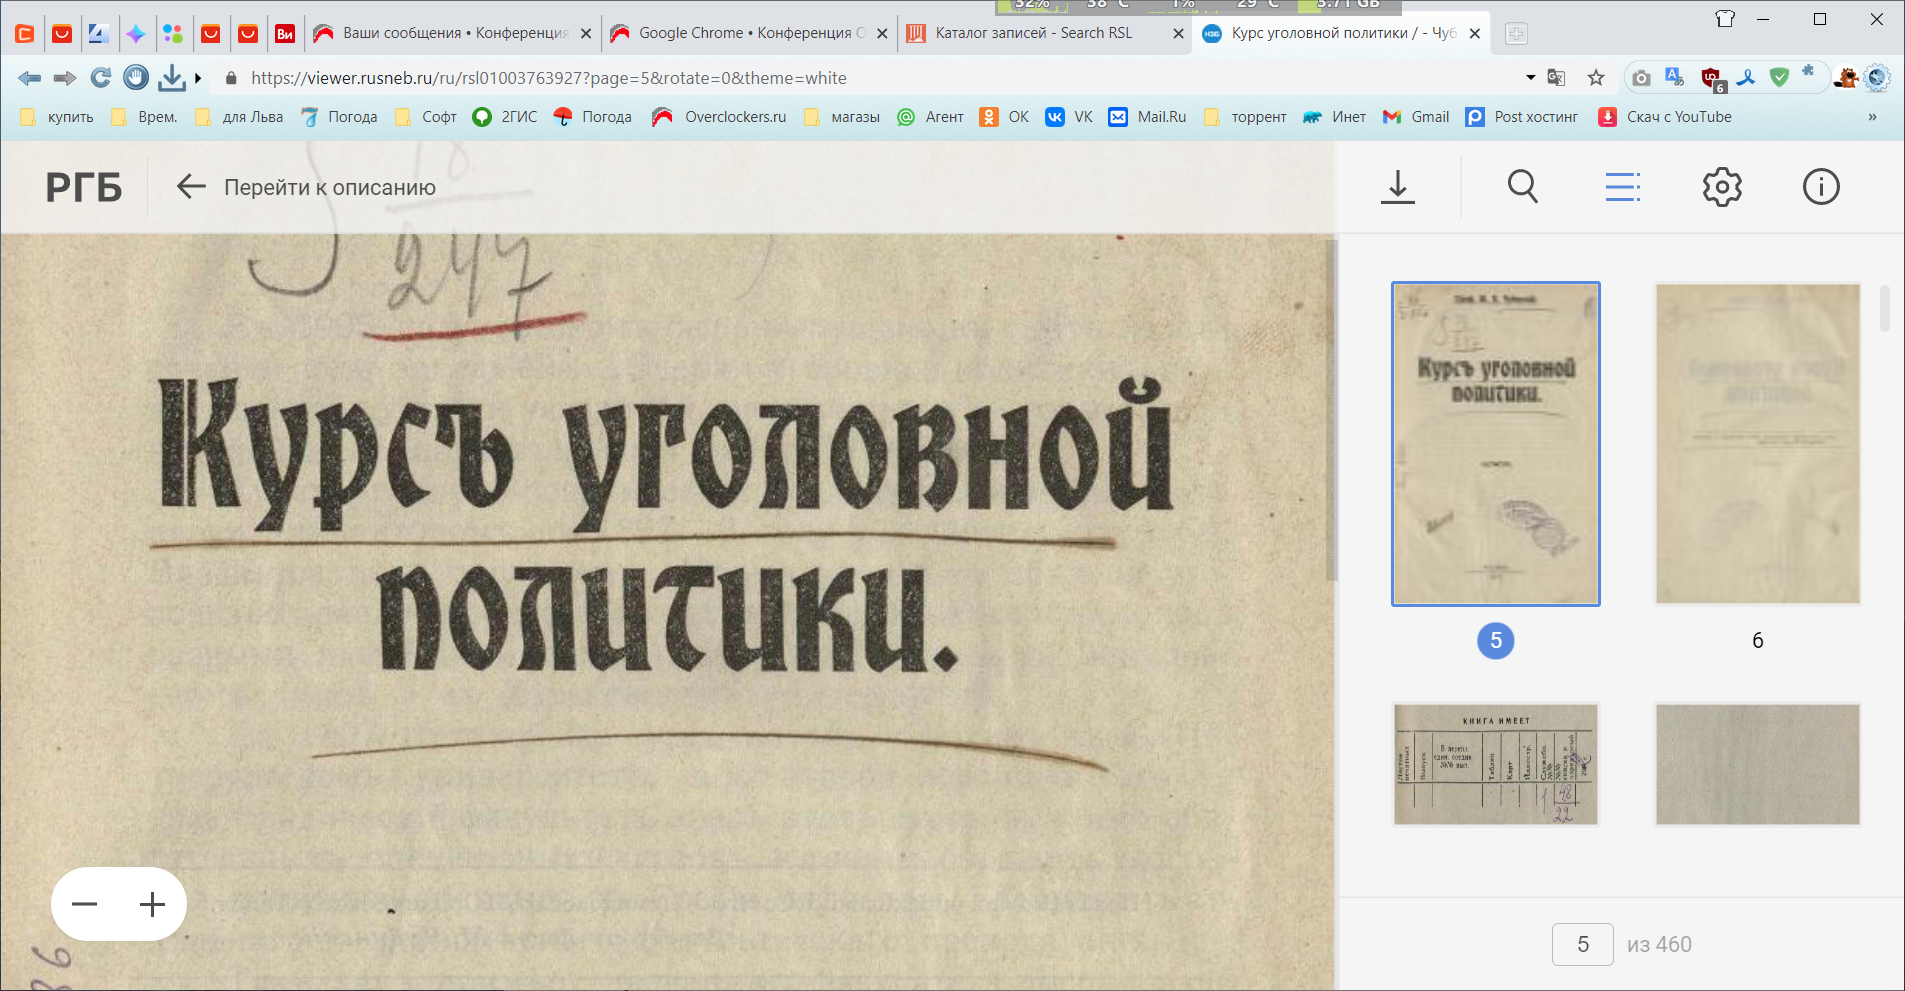1905x991 pixels.
Task: Open the search magnifier in viewer
Action: point(1522,187)
